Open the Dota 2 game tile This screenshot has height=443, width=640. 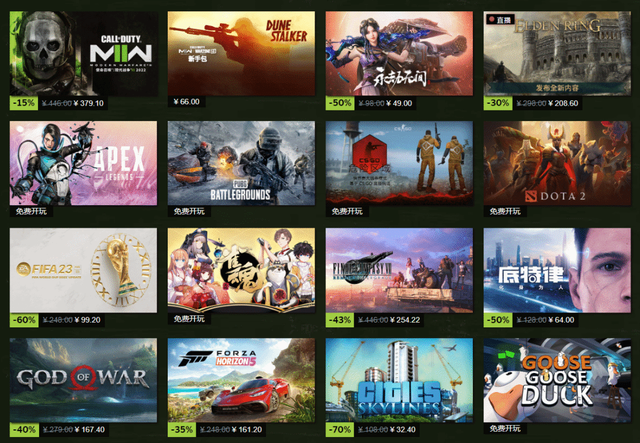[557, 163]
